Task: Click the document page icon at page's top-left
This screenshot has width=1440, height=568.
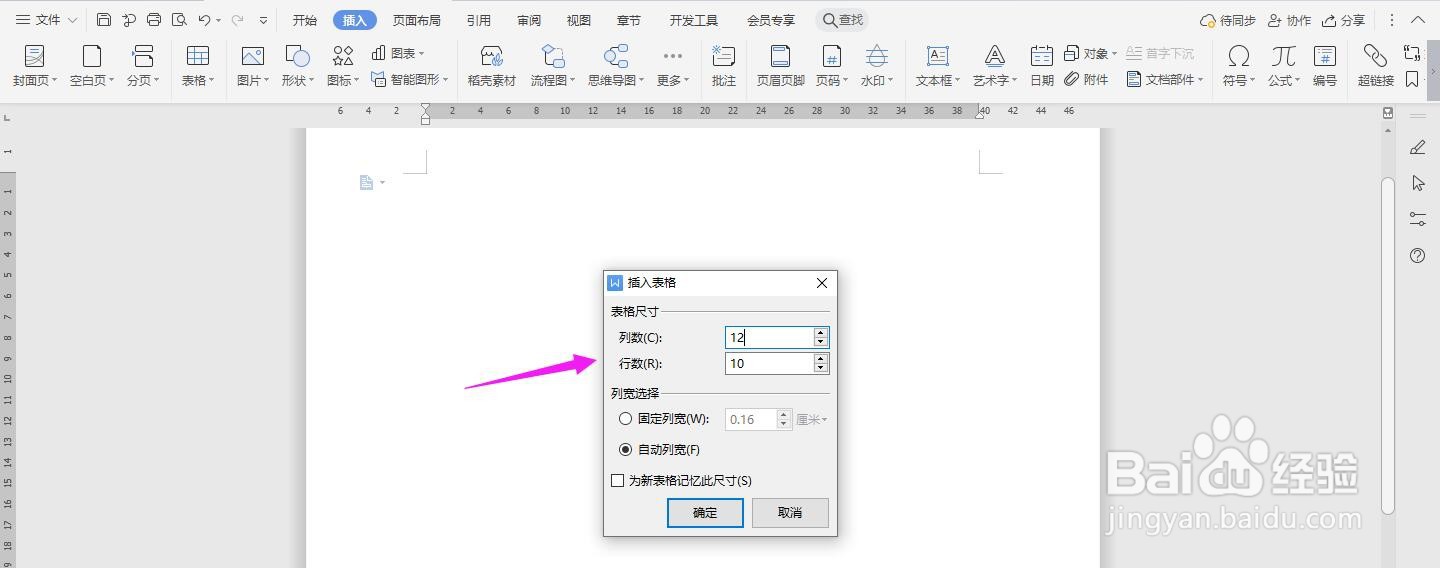Action: click(x=367, y=182)
